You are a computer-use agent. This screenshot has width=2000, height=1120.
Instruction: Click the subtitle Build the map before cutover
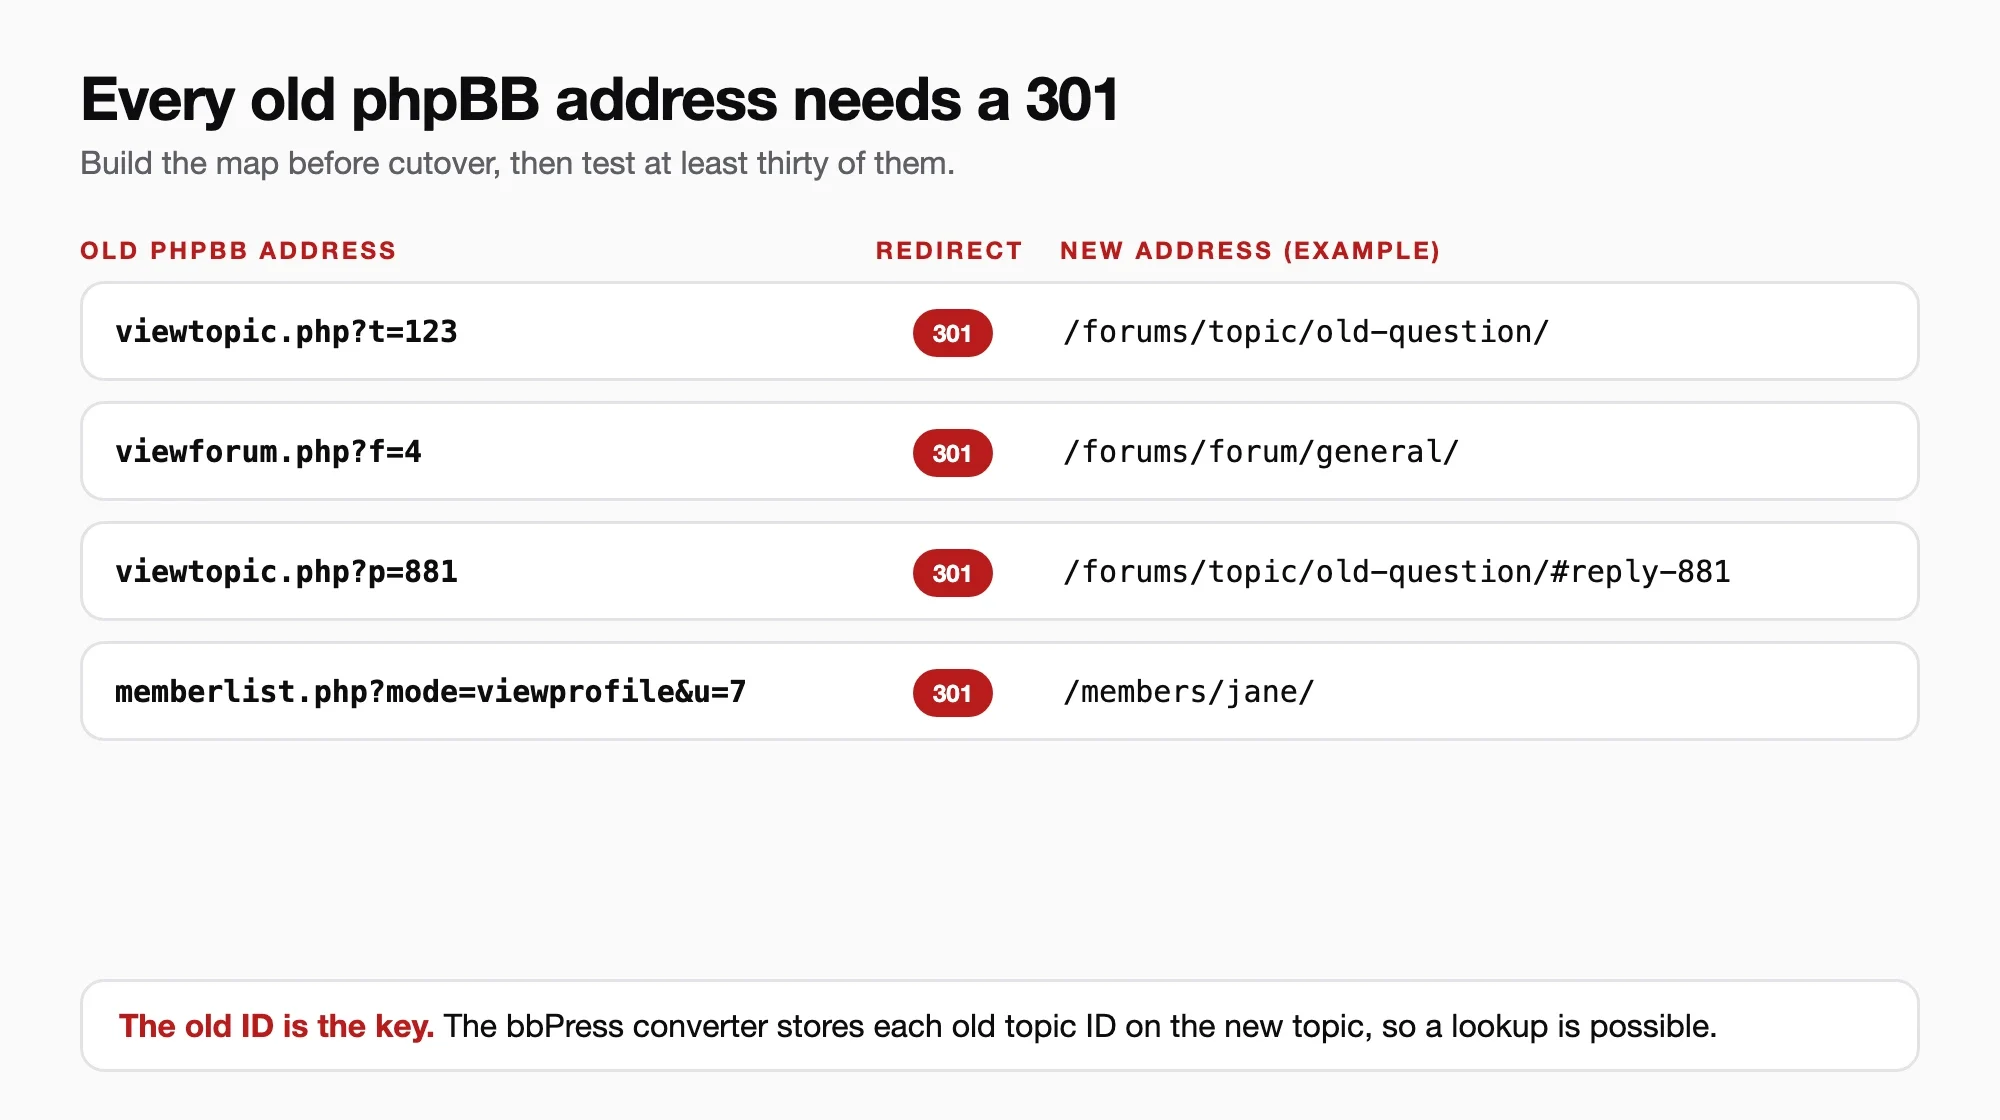coord(517,163)
